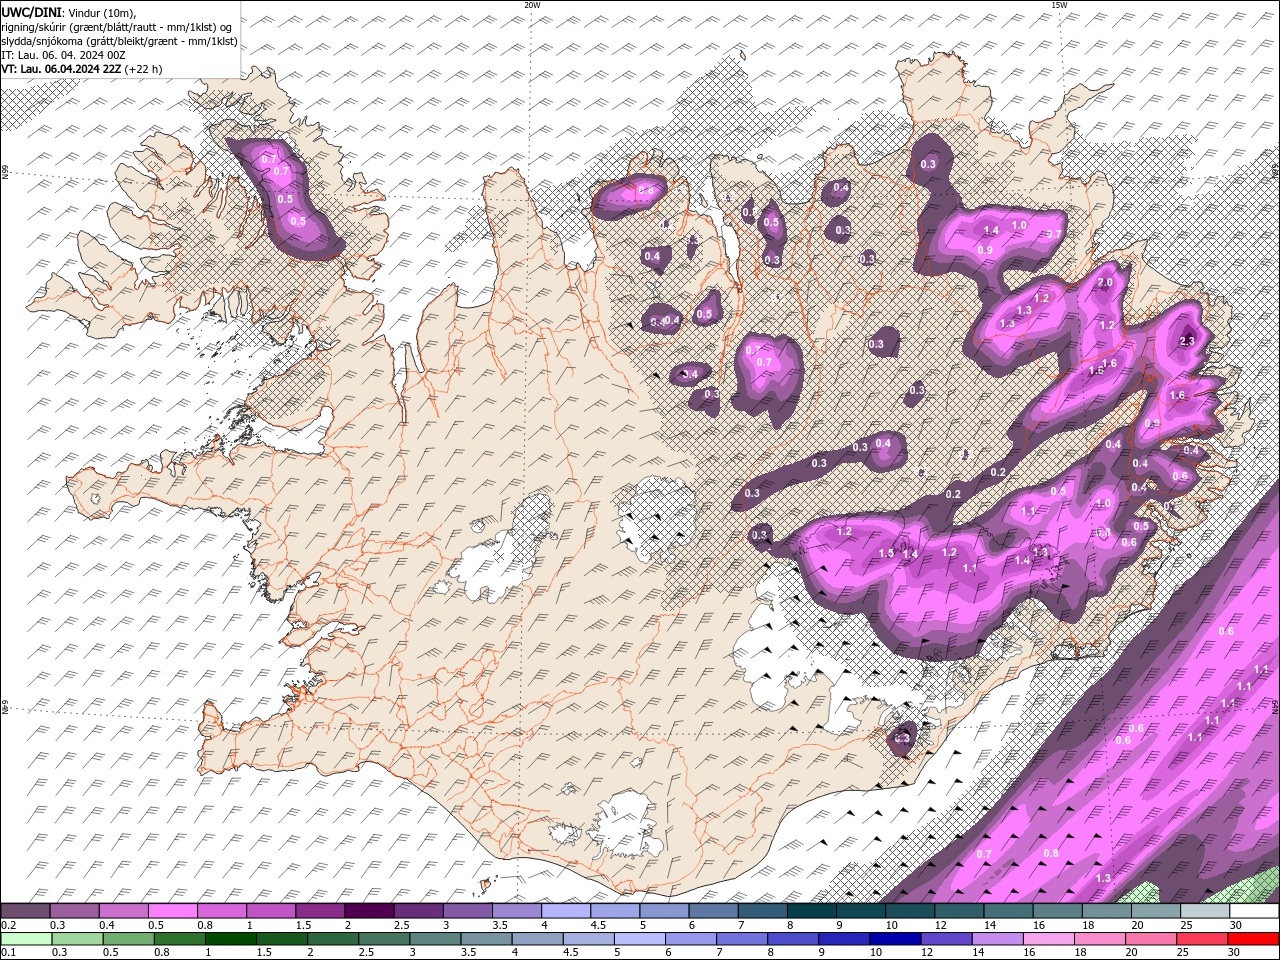Click the 15W longitude label
1280x960 pixels.
click(1059, 5)
